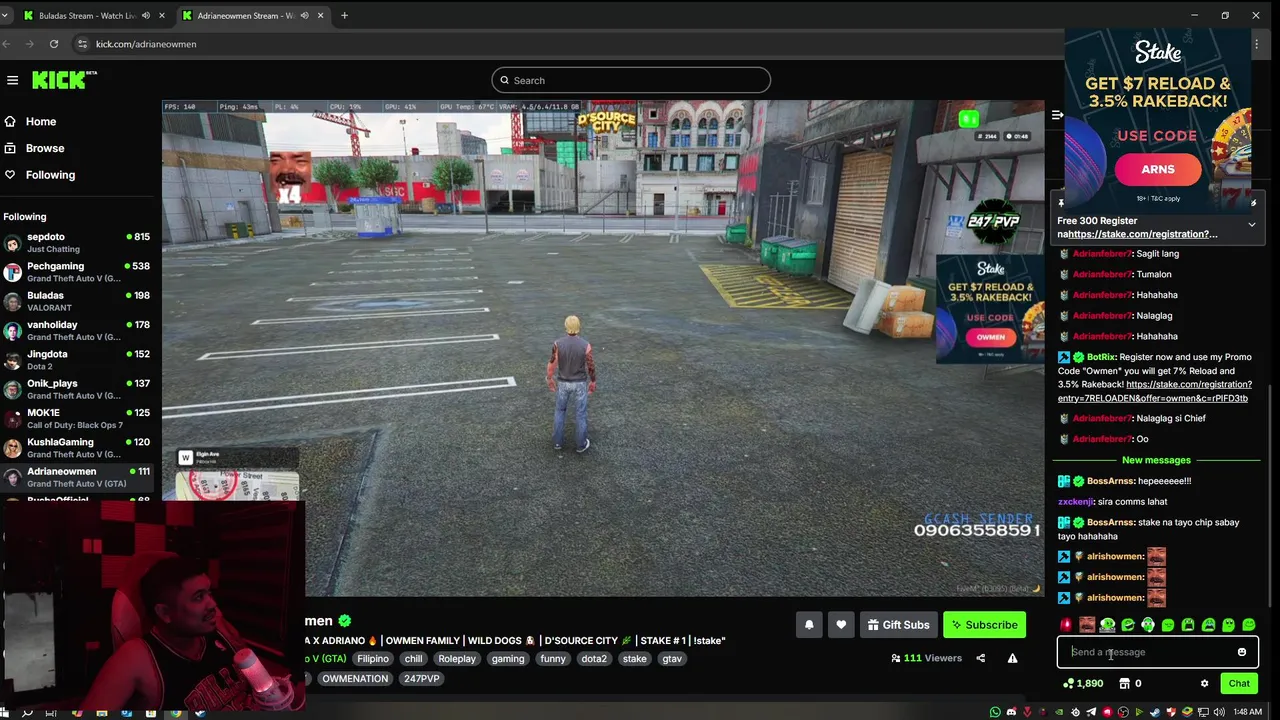Subscribe to Adrianeowmen's channel
Image resolution: width=1280 pixels, height=720 pixels.
point(984,625)
